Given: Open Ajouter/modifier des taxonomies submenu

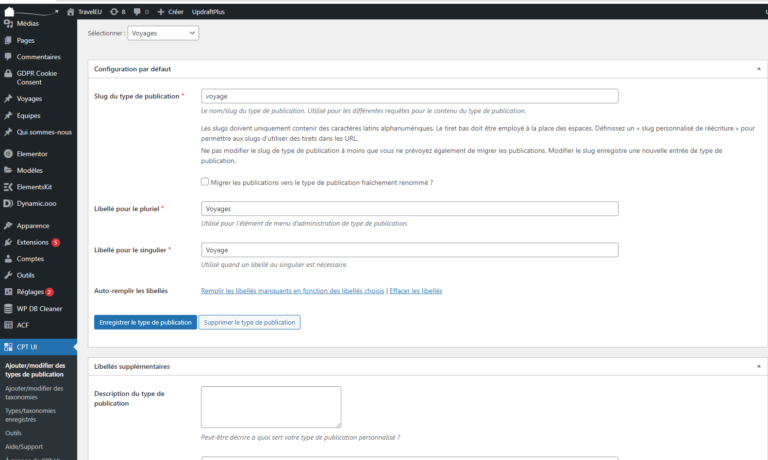Looking at the screenshot, I should [34, 393].
